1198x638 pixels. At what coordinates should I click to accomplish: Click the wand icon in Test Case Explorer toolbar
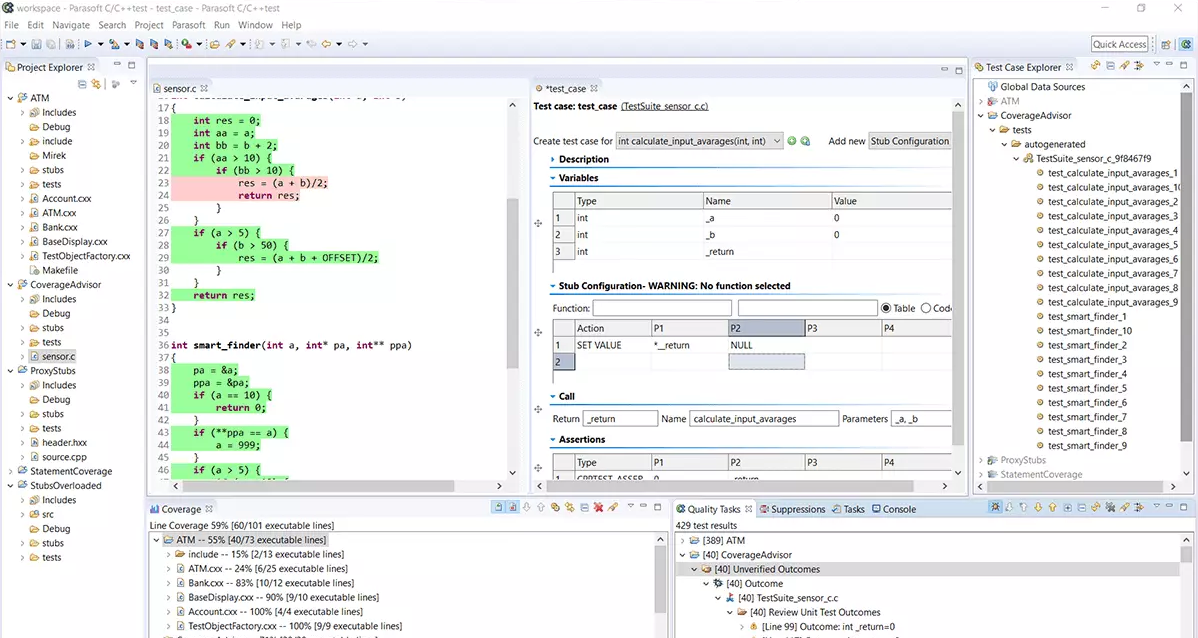tap(1125, 66)
